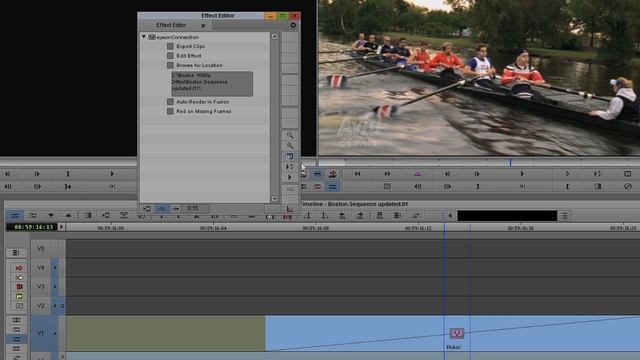This screenshot has width=640, height=360.
Task: Click the outlined play icon in record monitor toolbar
Action: (567, 174)
